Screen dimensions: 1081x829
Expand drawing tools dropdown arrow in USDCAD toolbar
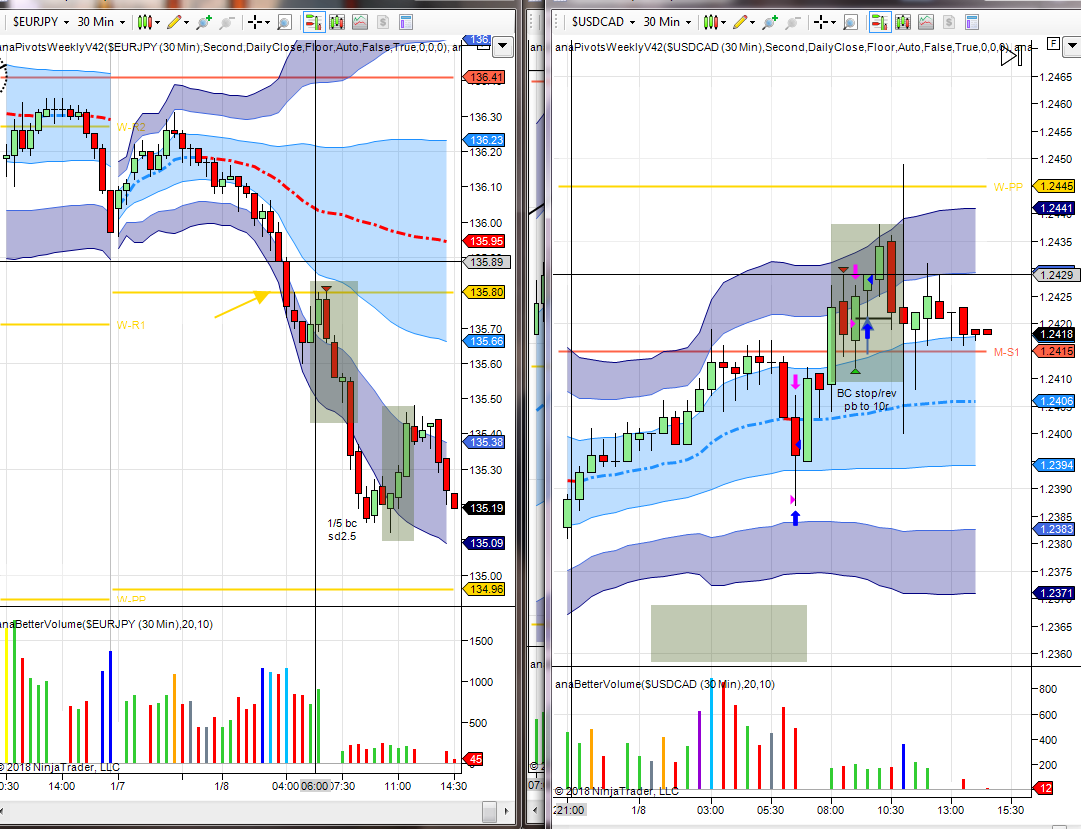[753, 23]
